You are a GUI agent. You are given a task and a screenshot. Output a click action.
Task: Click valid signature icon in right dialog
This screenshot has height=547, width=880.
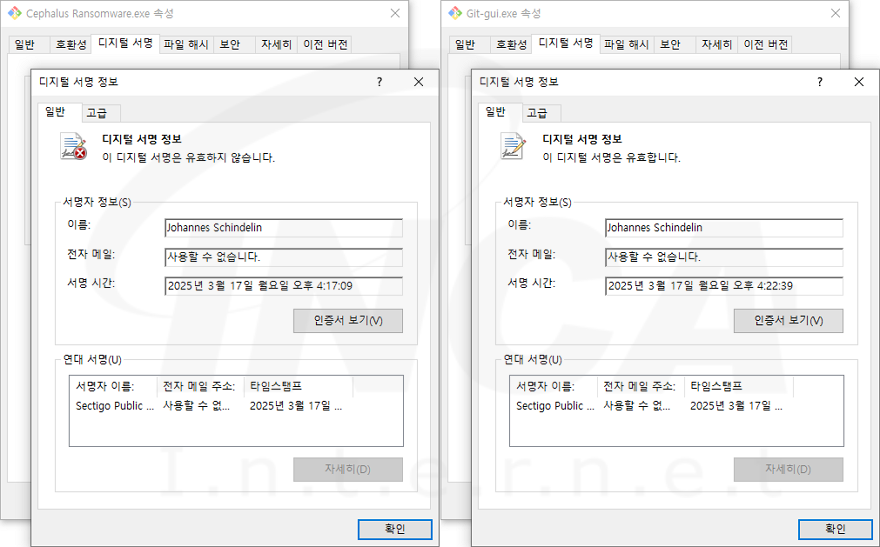click(513, 146)
